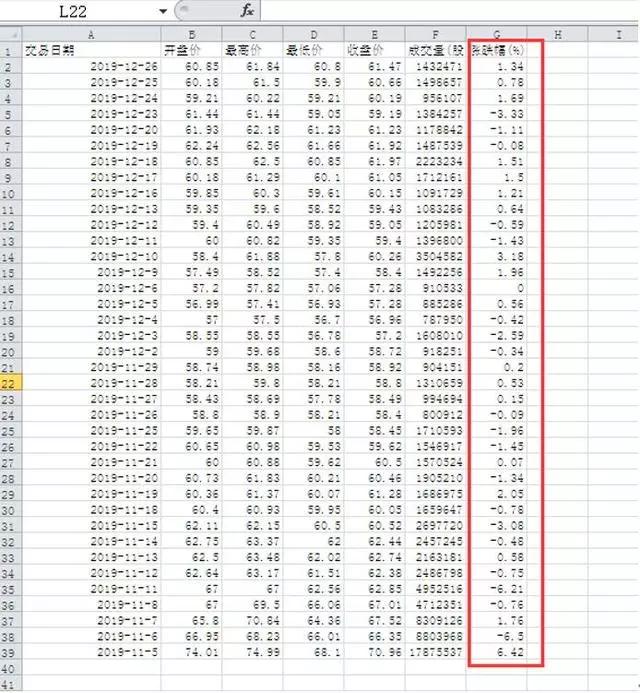Select change cell 0 in row 16

coord(496,288)
